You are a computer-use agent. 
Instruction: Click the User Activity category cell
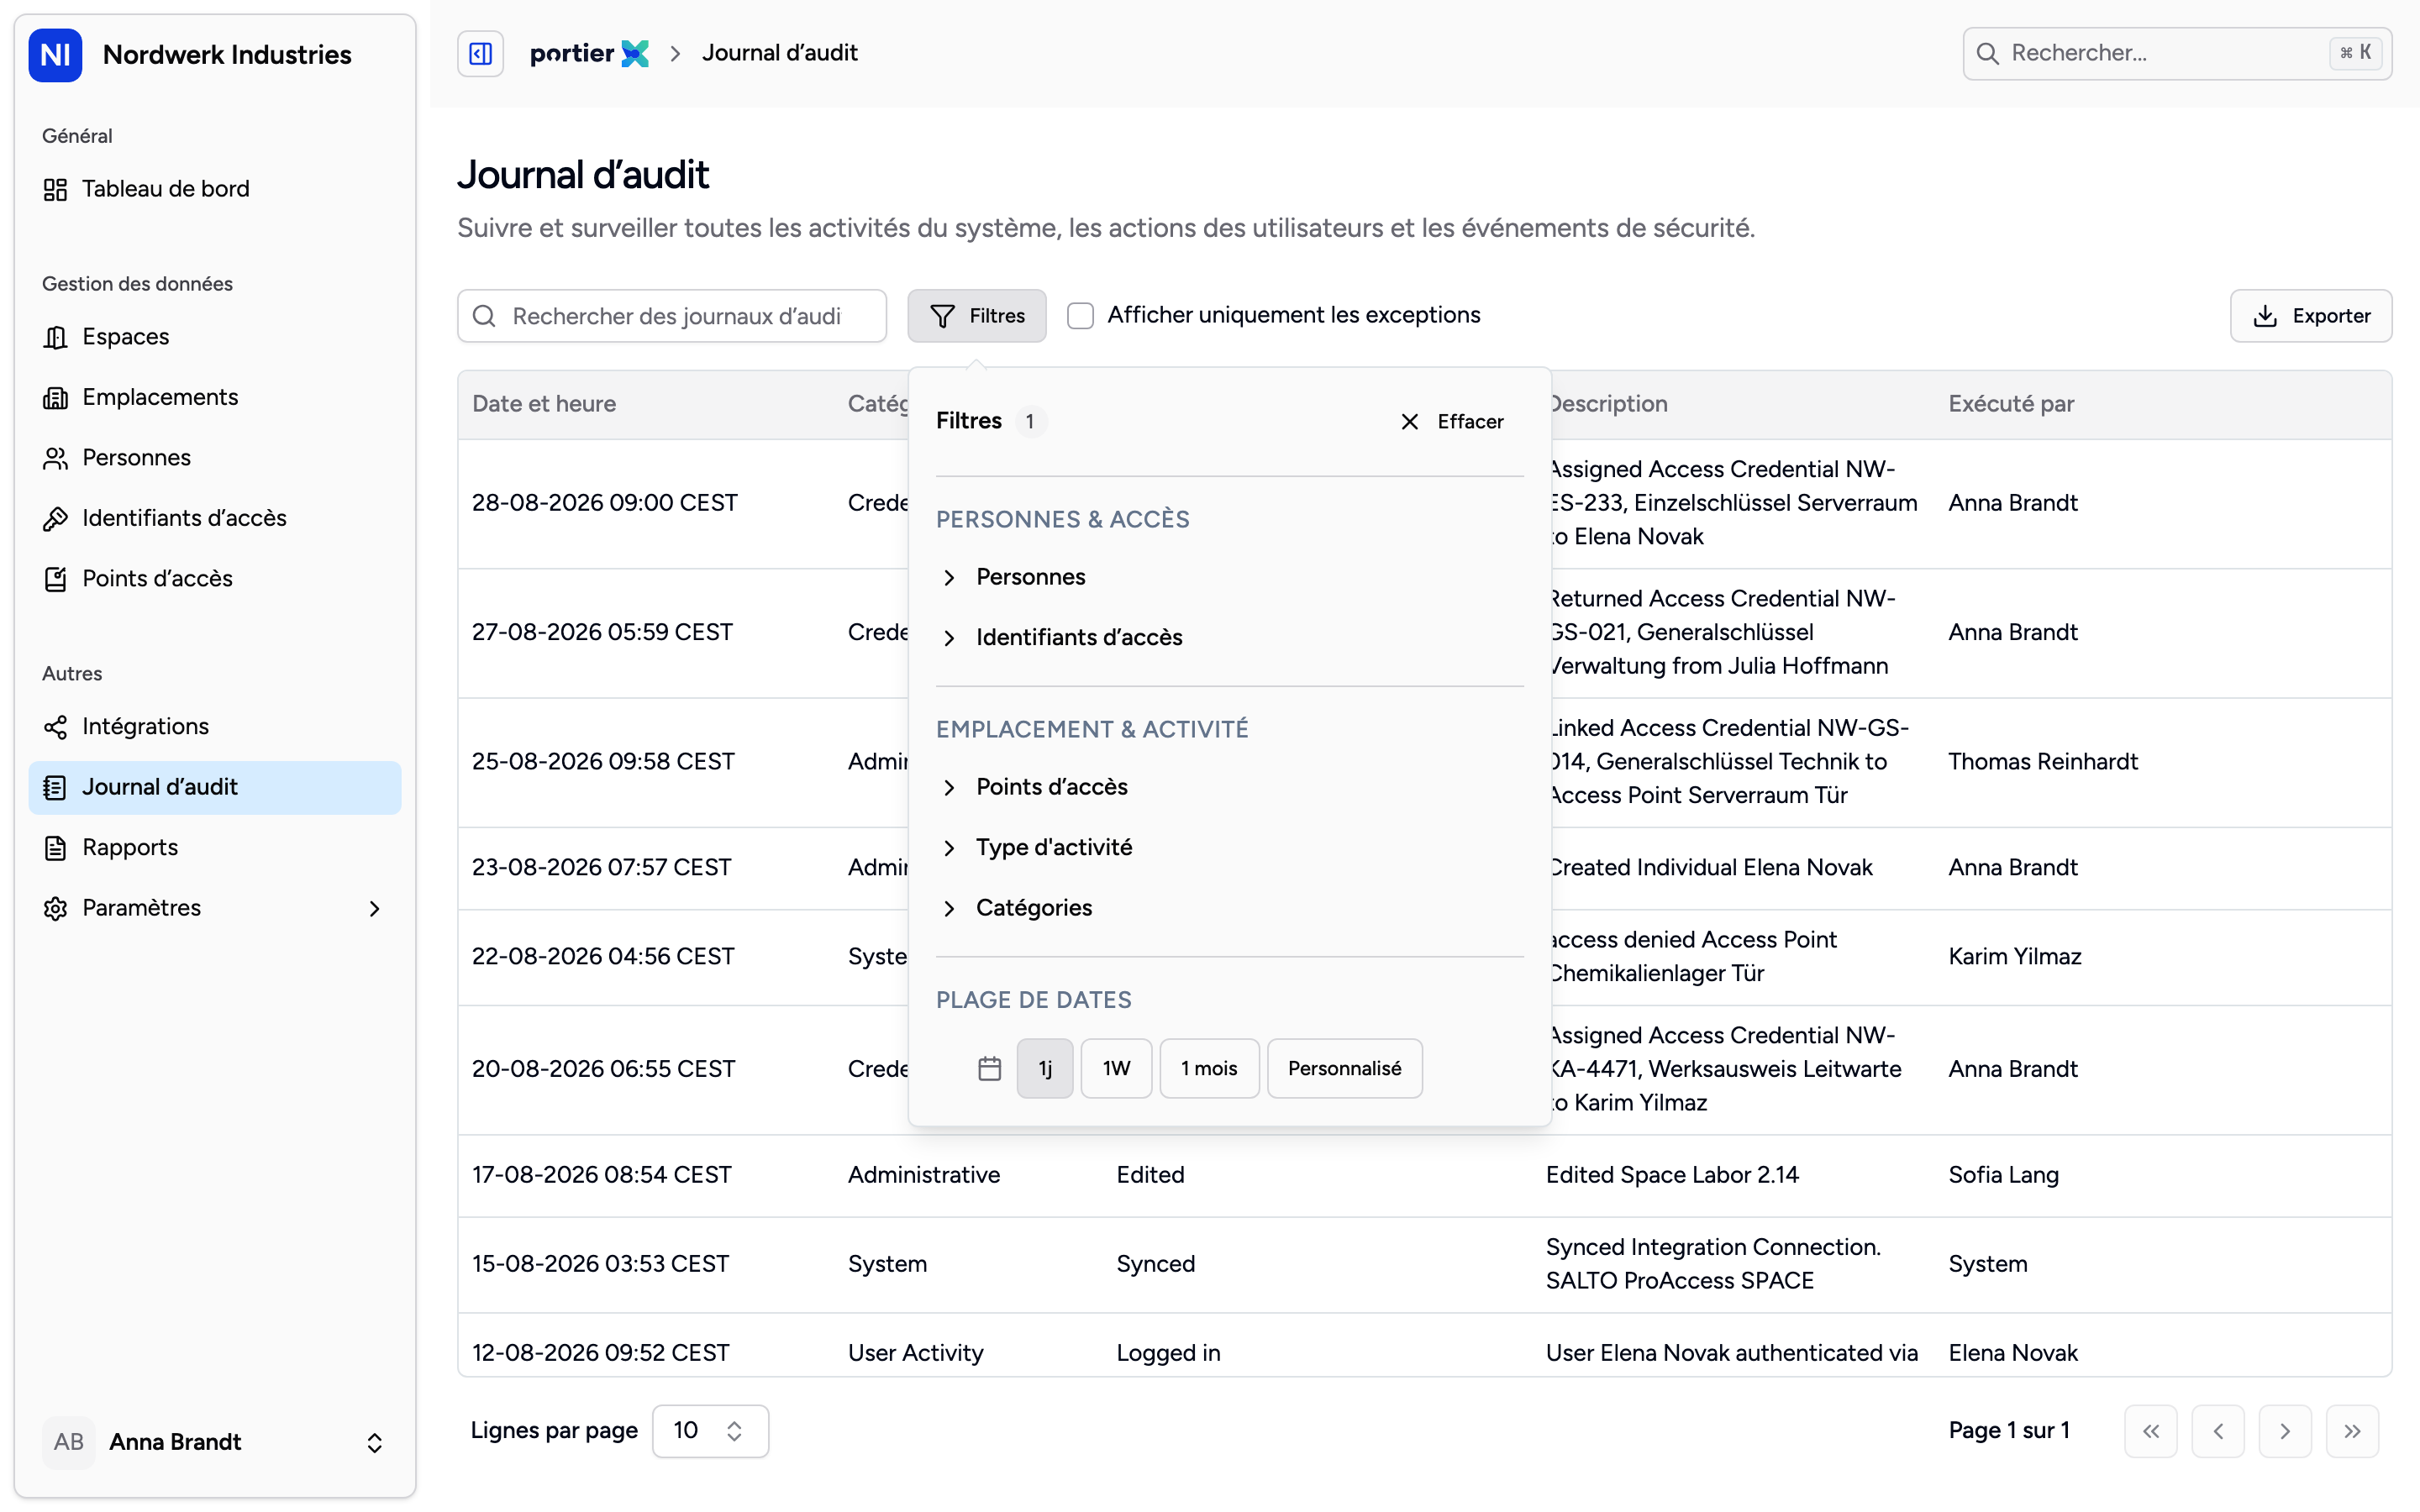tap(915, 1353)
